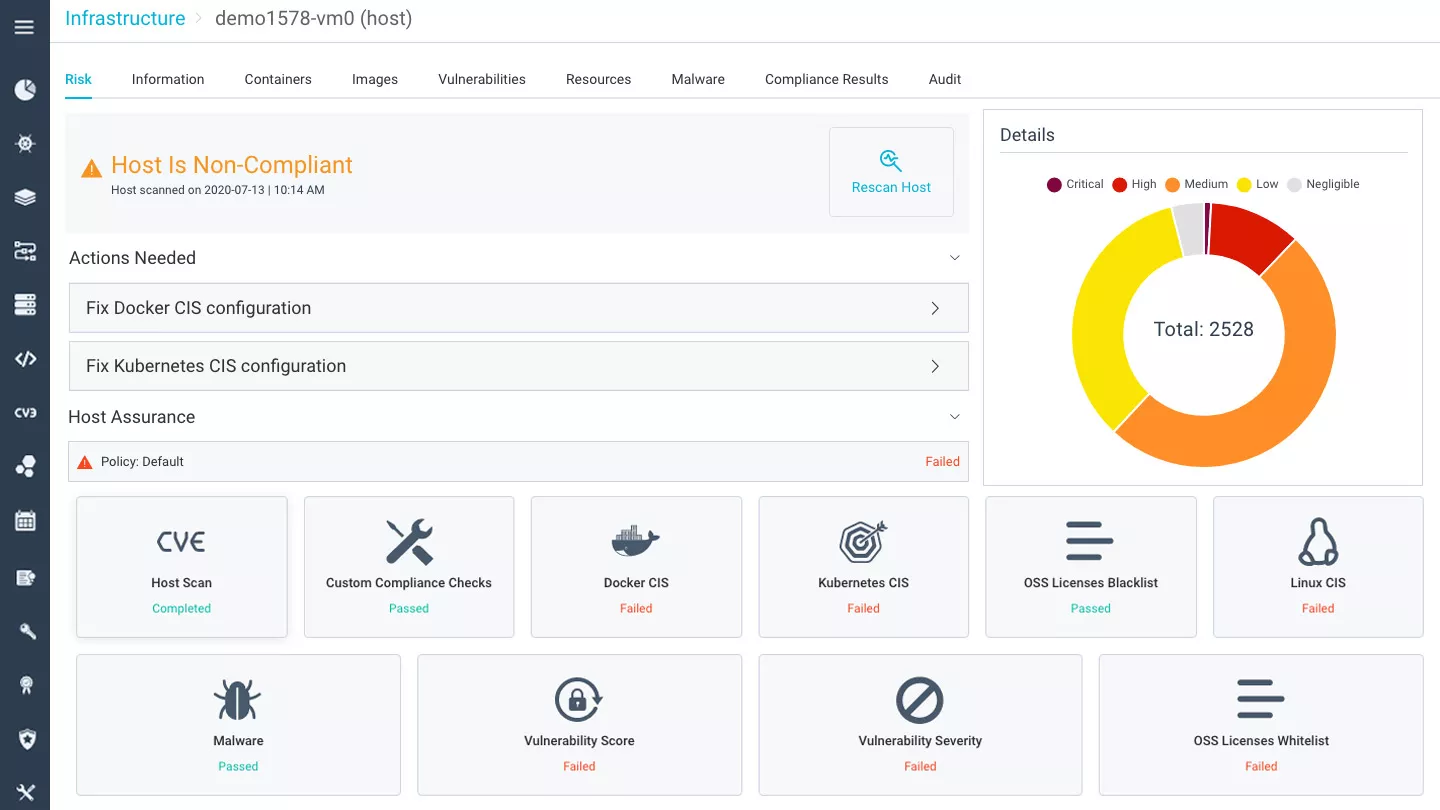The width and height of the screenshot is (1440, 810).
Task: Click the workloads flow sidebar icon
Action: [25, 251]
